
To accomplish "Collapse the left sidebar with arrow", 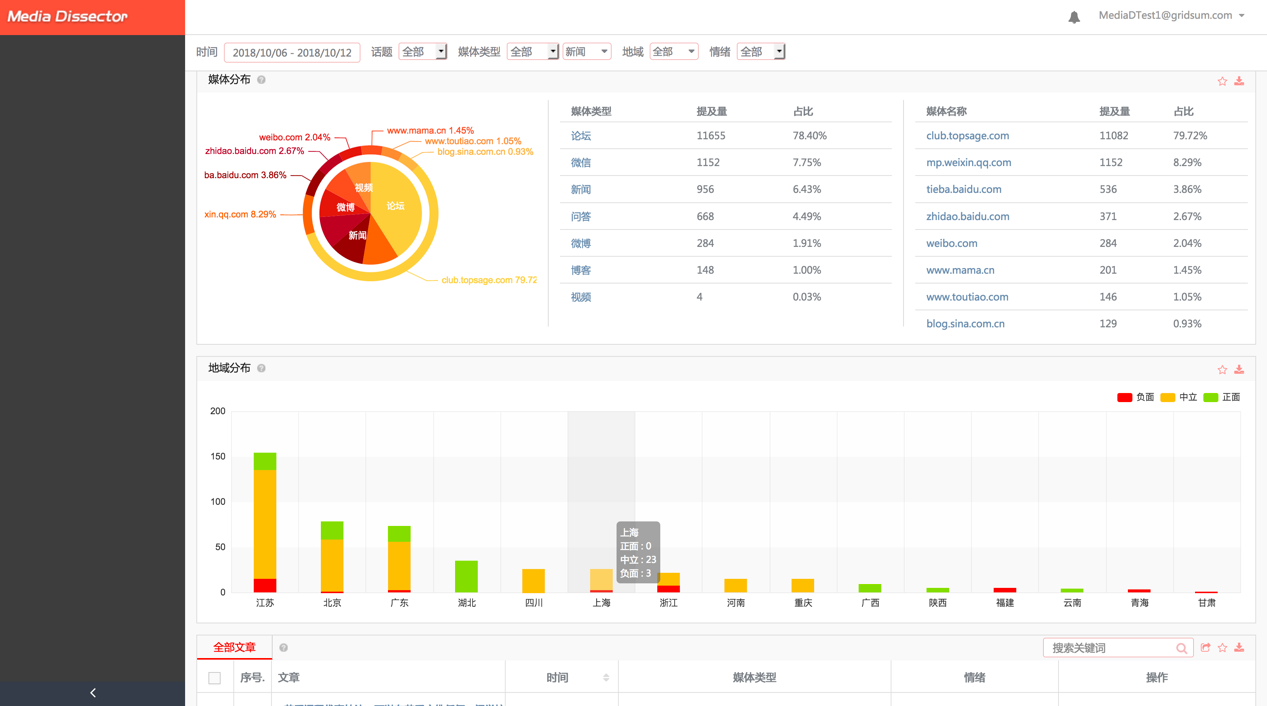I will [92, 693].
